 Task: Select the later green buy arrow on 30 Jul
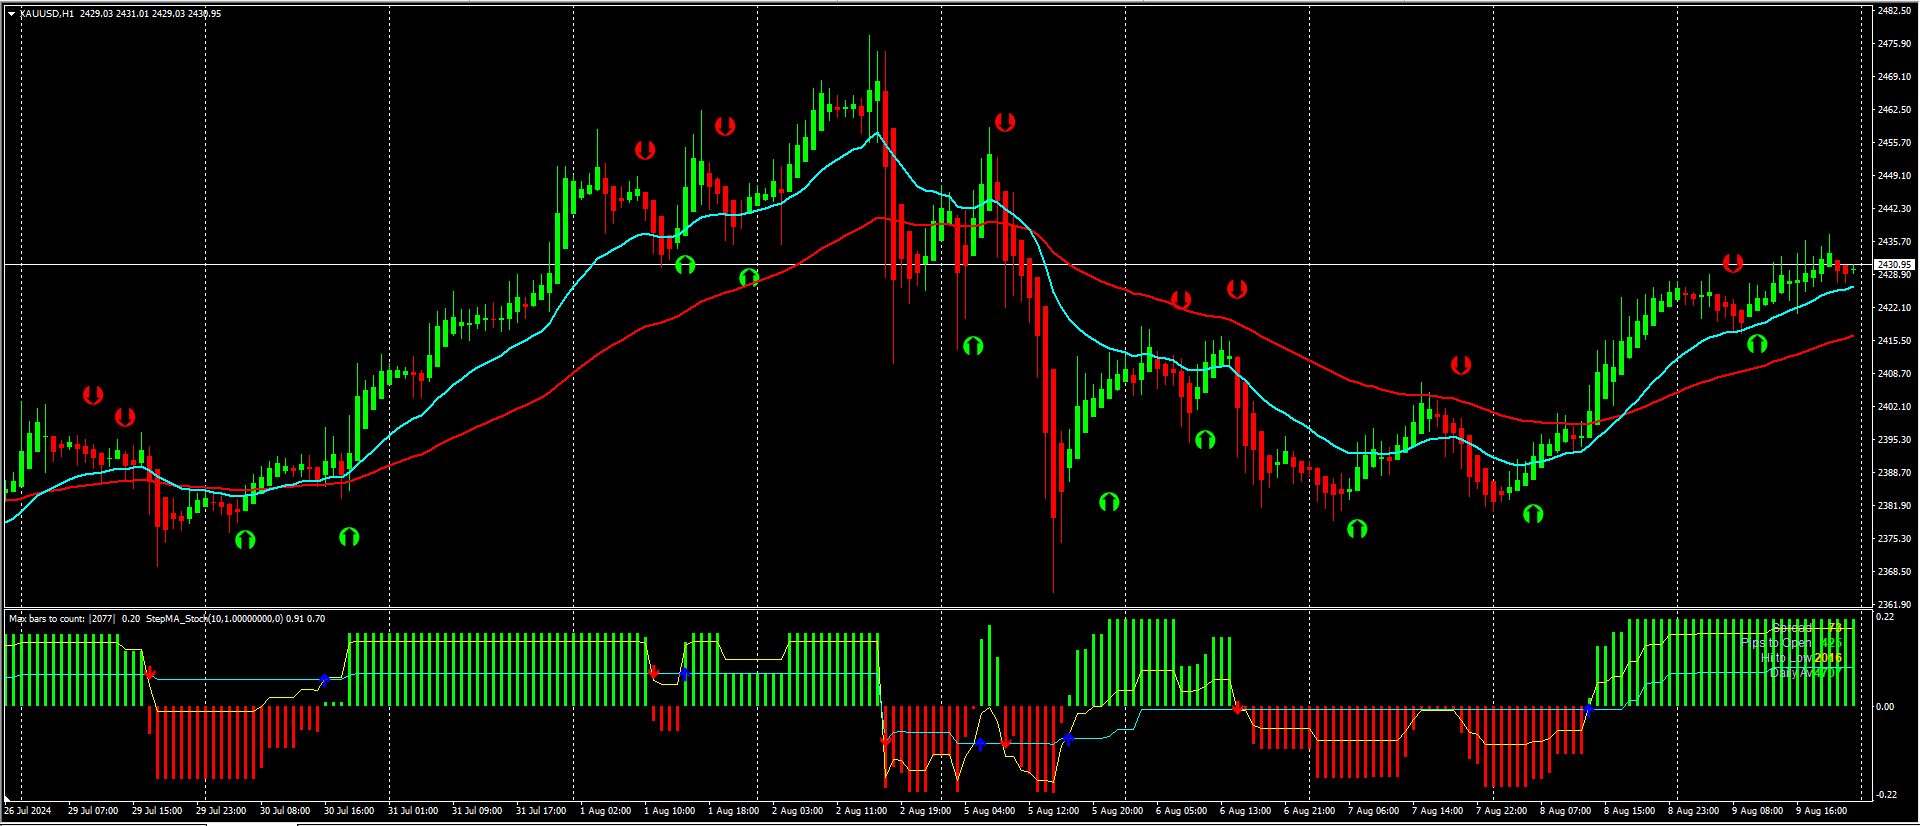(x=349, y=537)
